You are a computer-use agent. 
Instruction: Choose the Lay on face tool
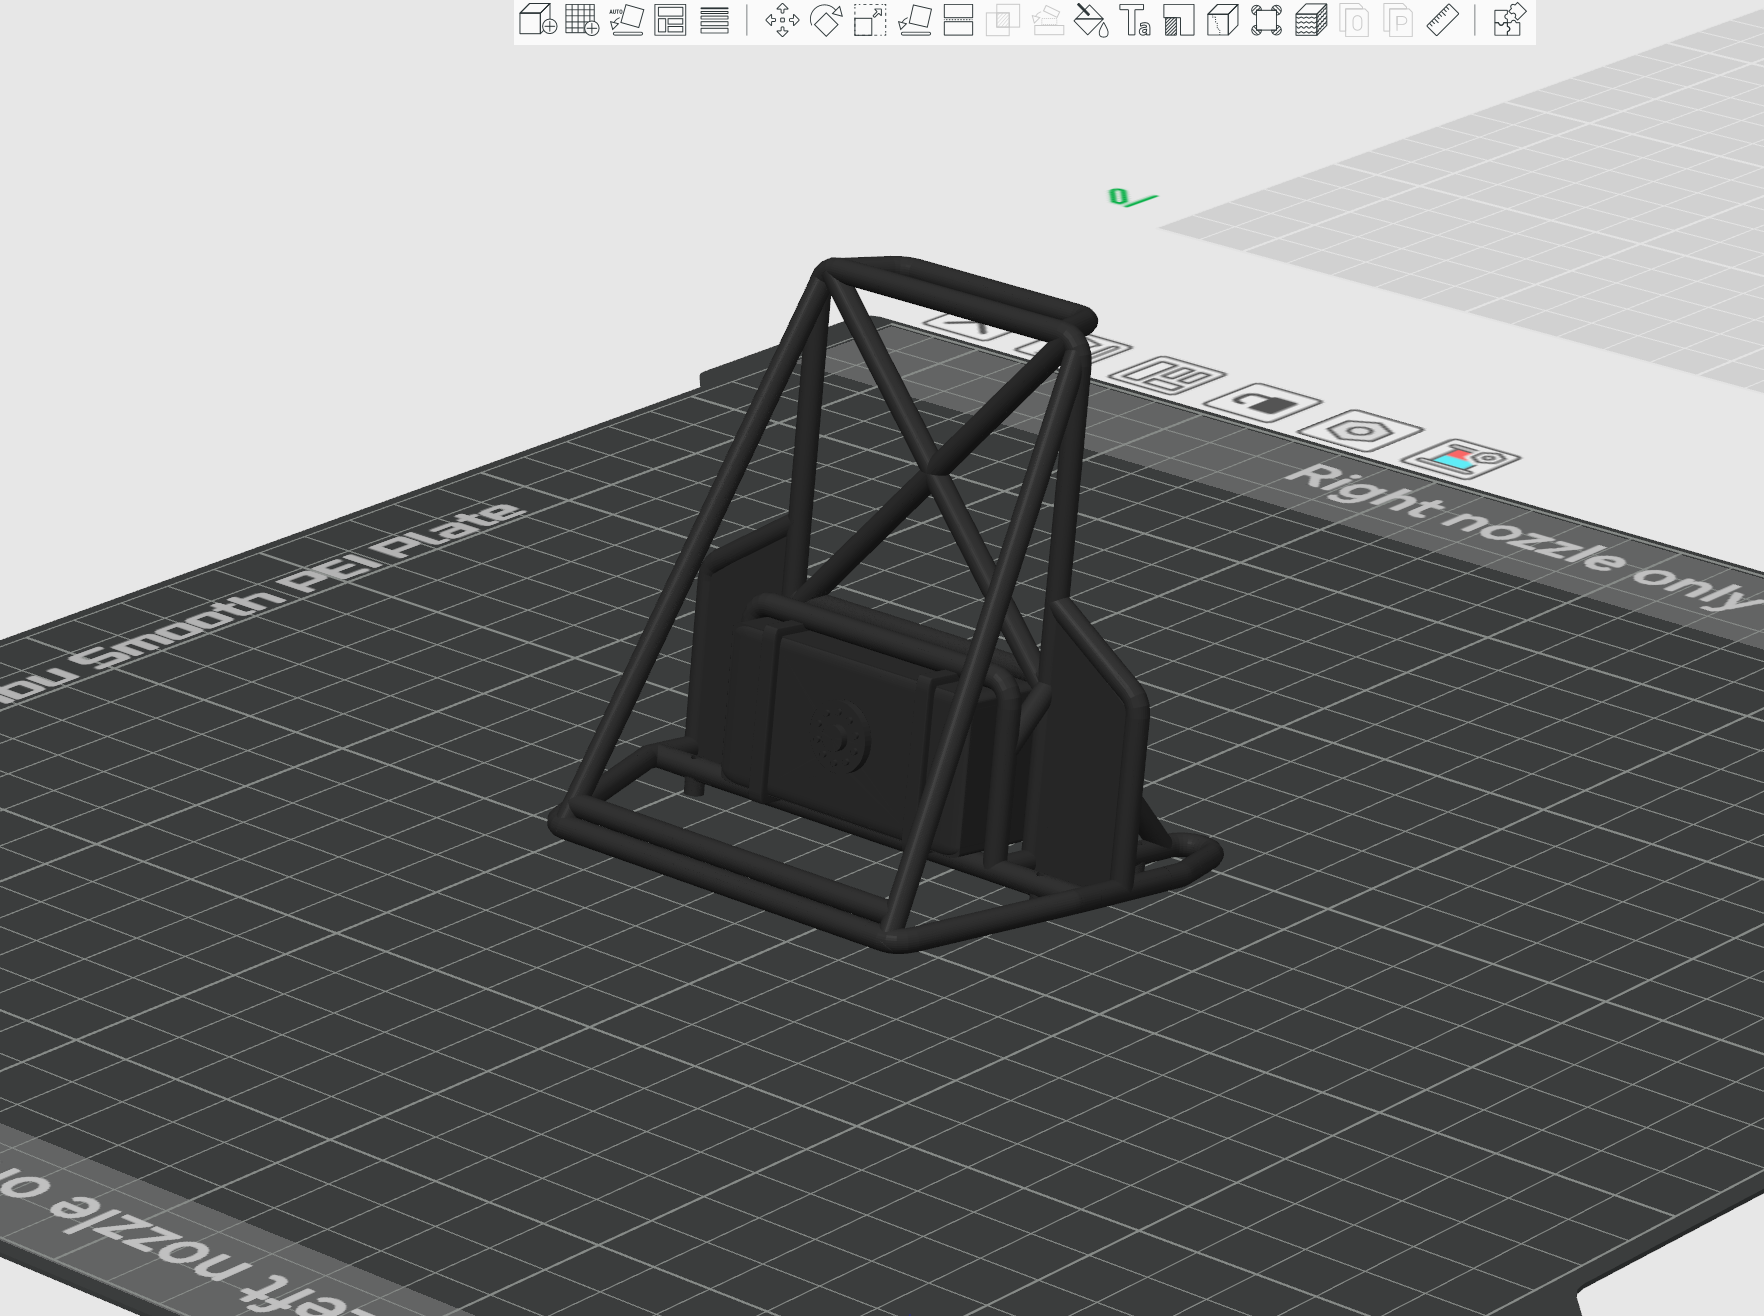tap(914, 20)
